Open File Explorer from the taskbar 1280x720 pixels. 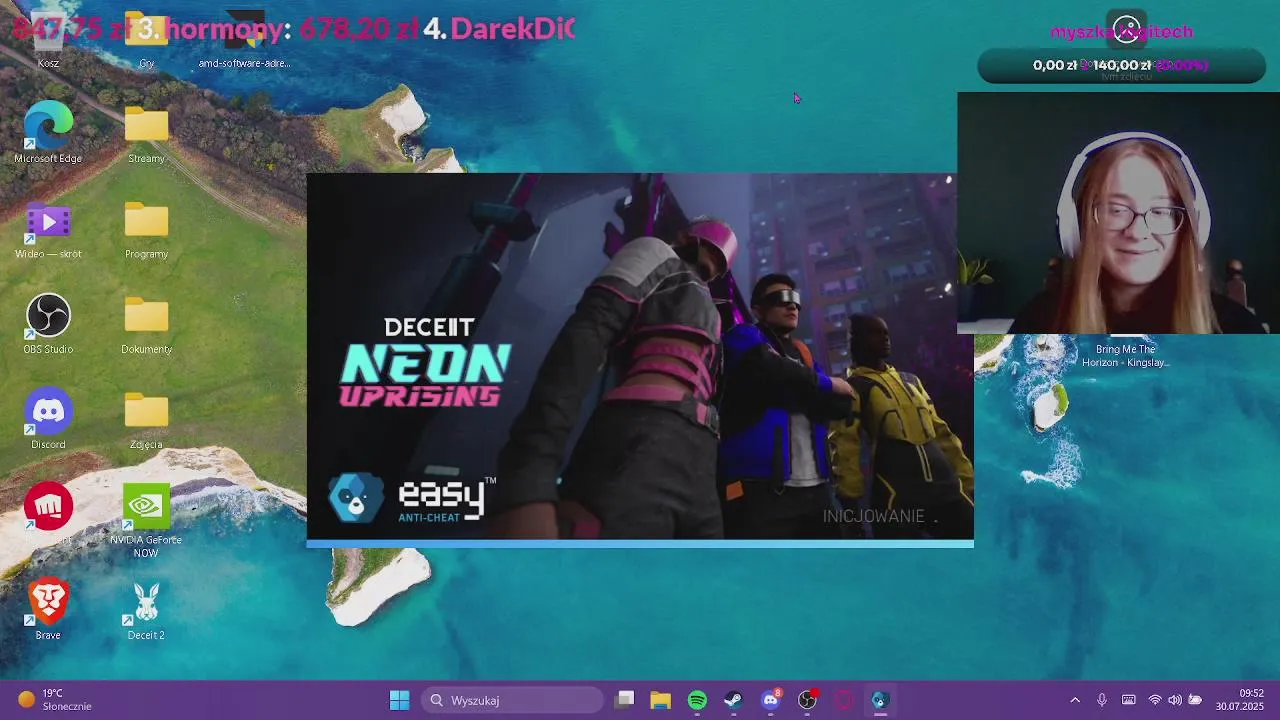(x=661, y=700)
